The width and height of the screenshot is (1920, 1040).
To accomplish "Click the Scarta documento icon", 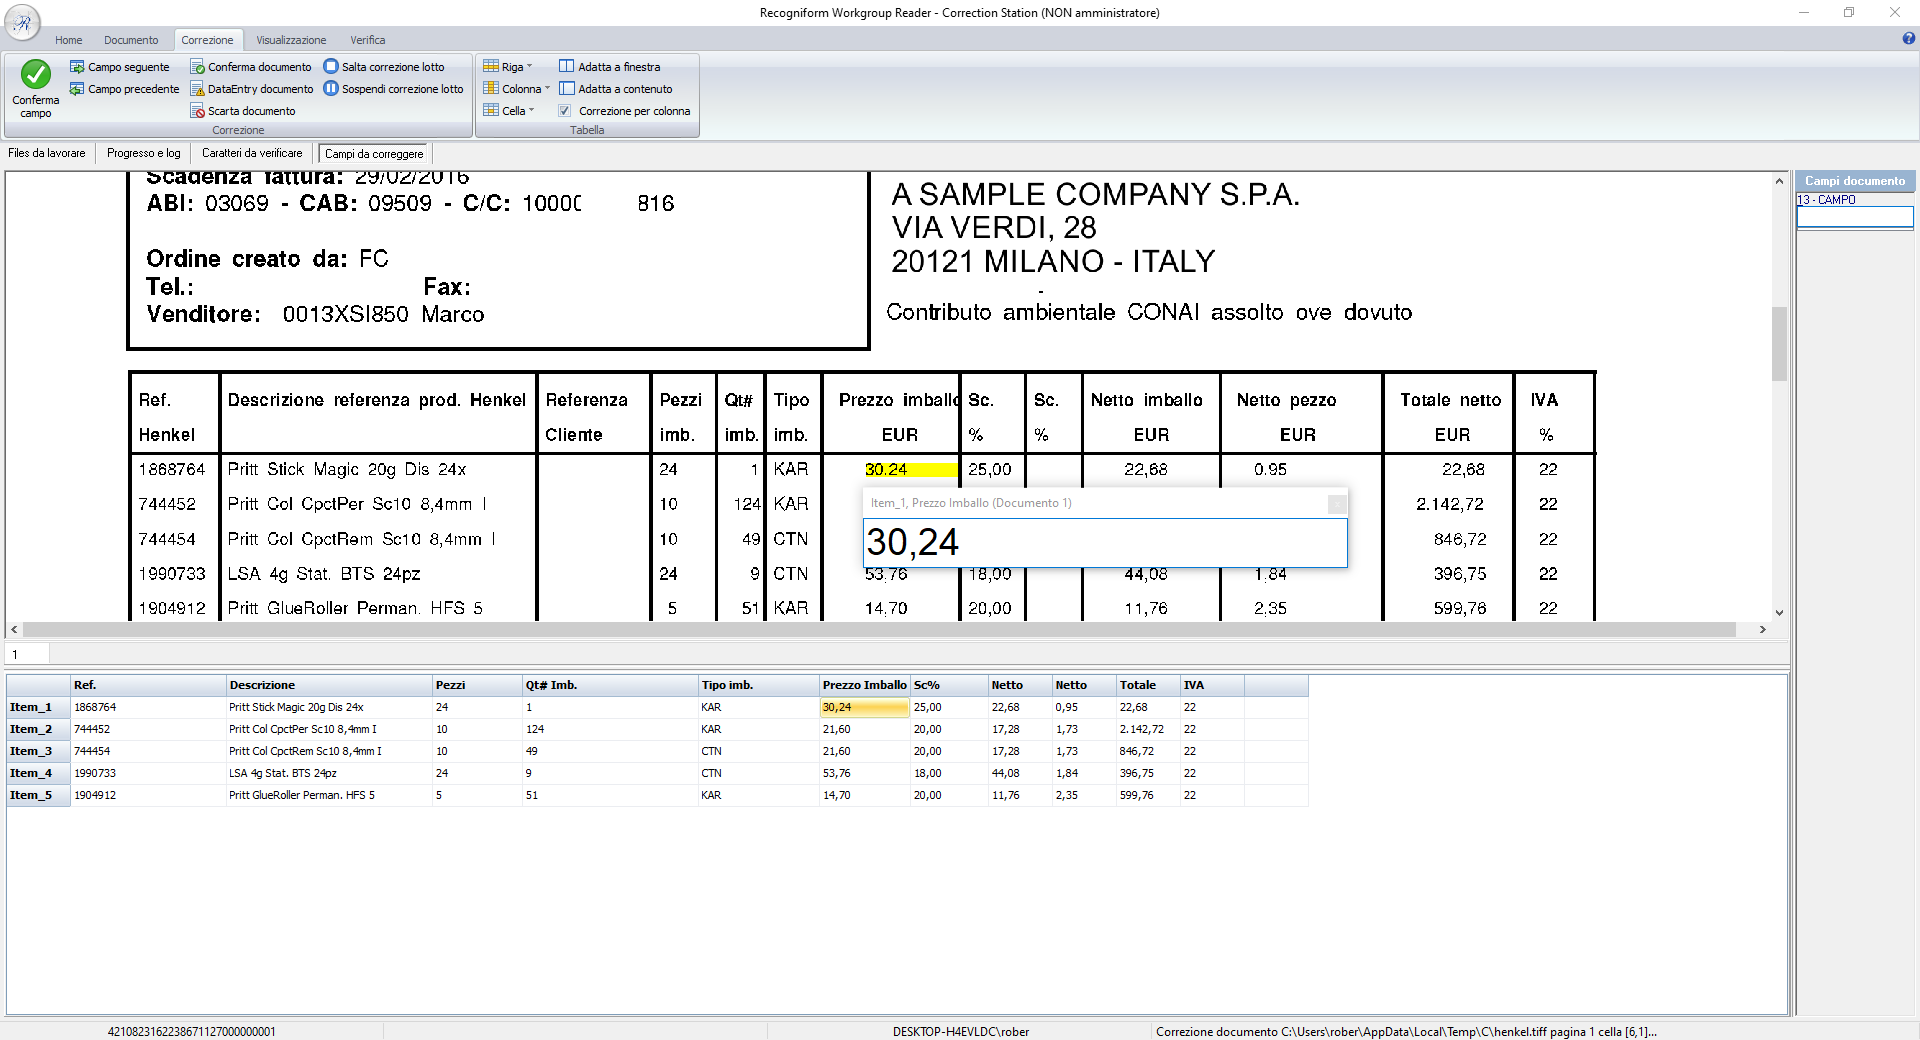I will pos(198,111).
